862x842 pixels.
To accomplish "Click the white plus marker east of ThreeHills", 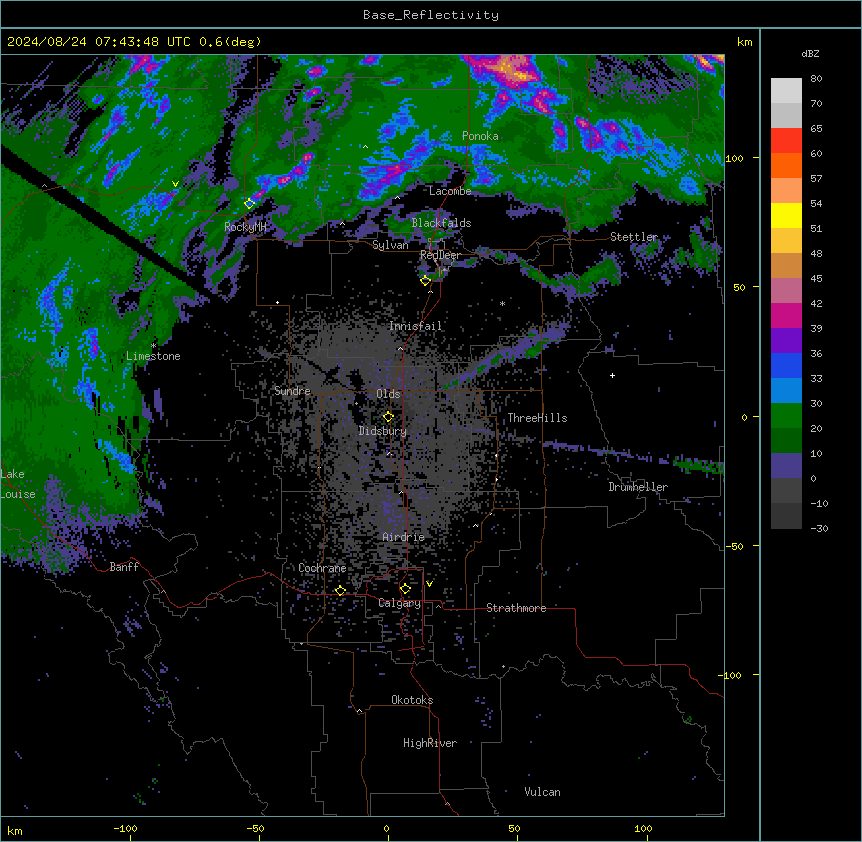I will click(612, 375).
